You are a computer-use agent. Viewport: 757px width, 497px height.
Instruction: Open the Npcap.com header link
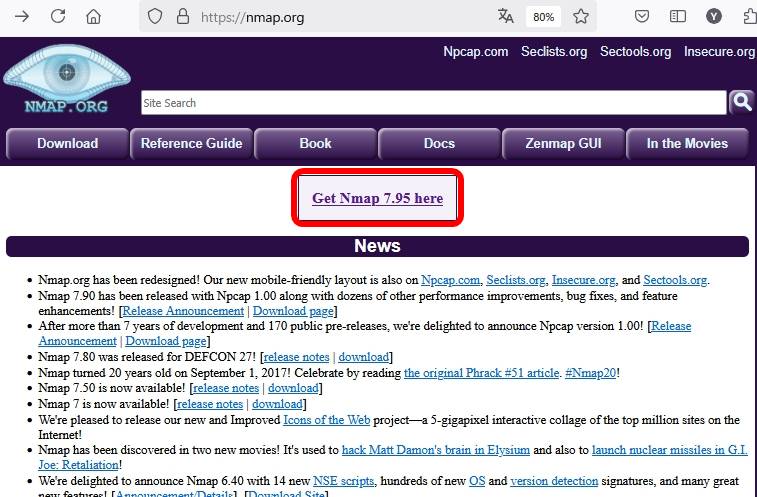476,52
